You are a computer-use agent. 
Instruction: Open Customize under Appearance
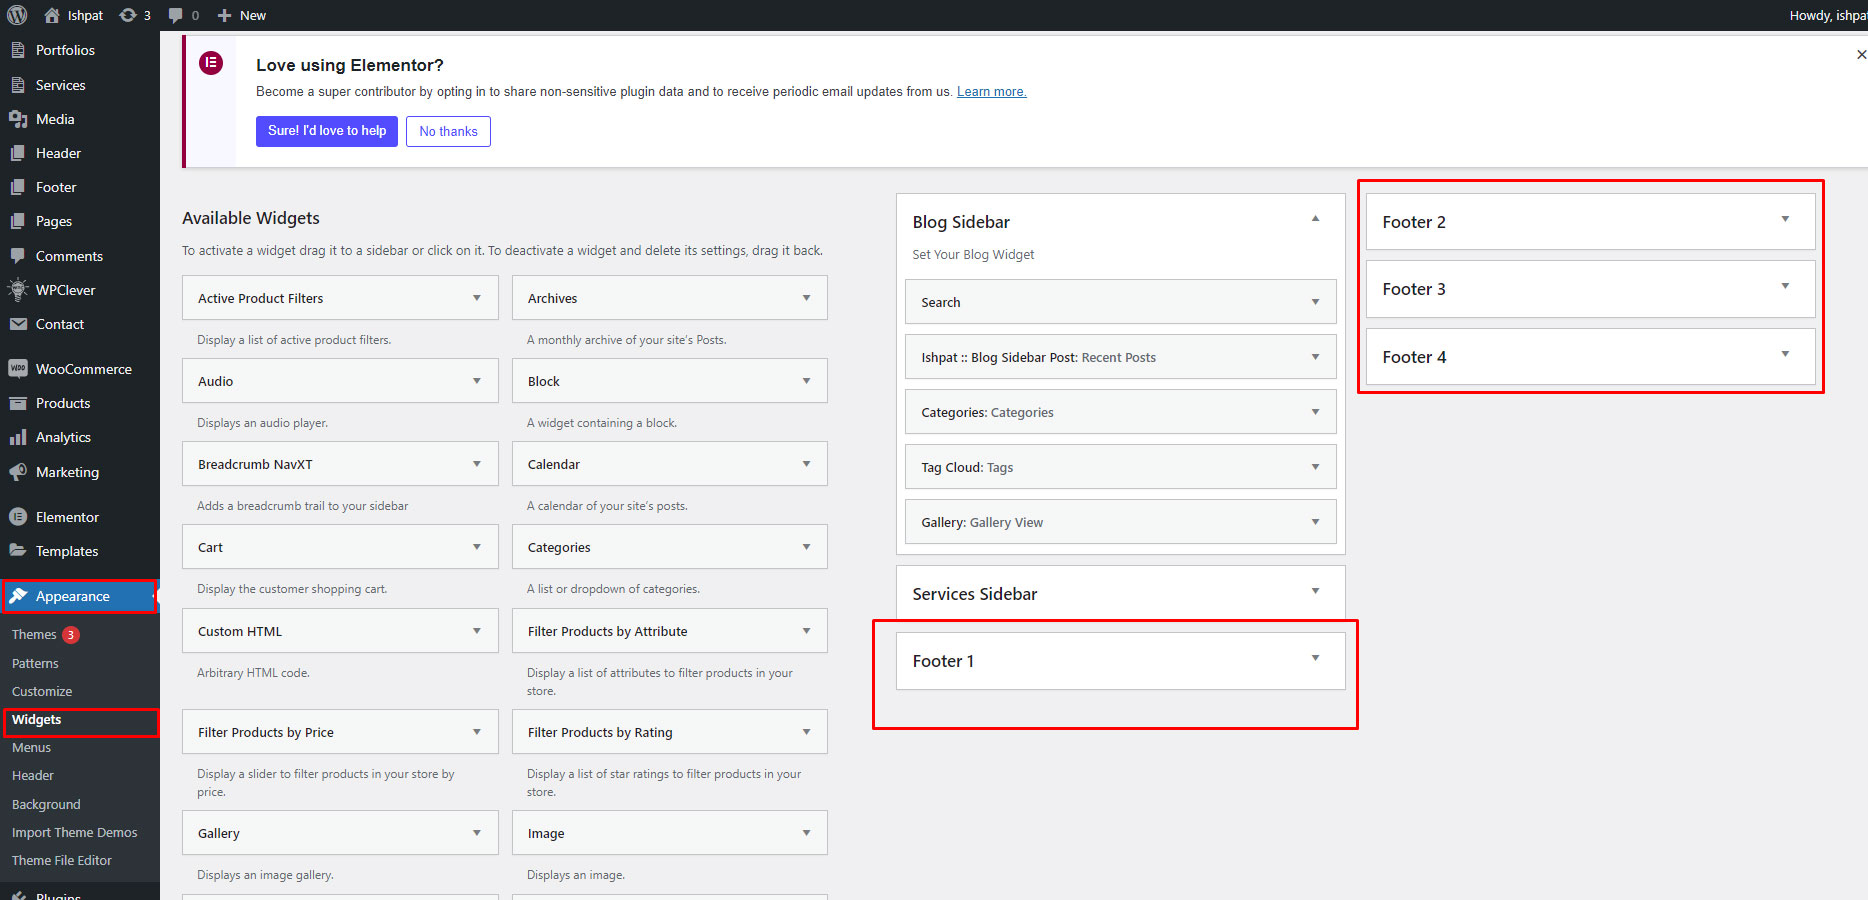click(x=42, y=691)
